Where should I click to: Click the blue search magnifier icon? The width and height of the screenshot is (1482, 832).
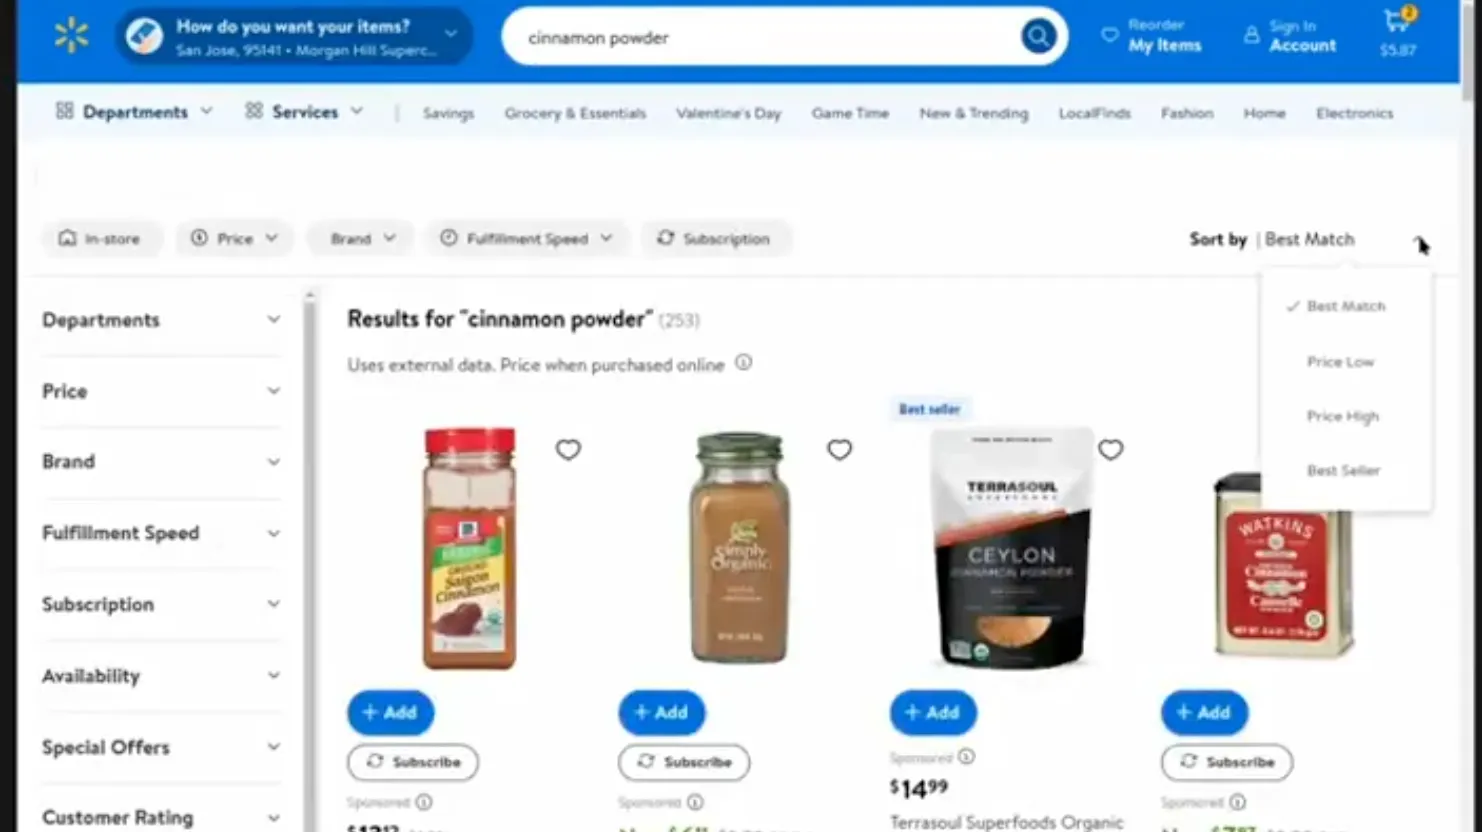(x=1038, y=37)
